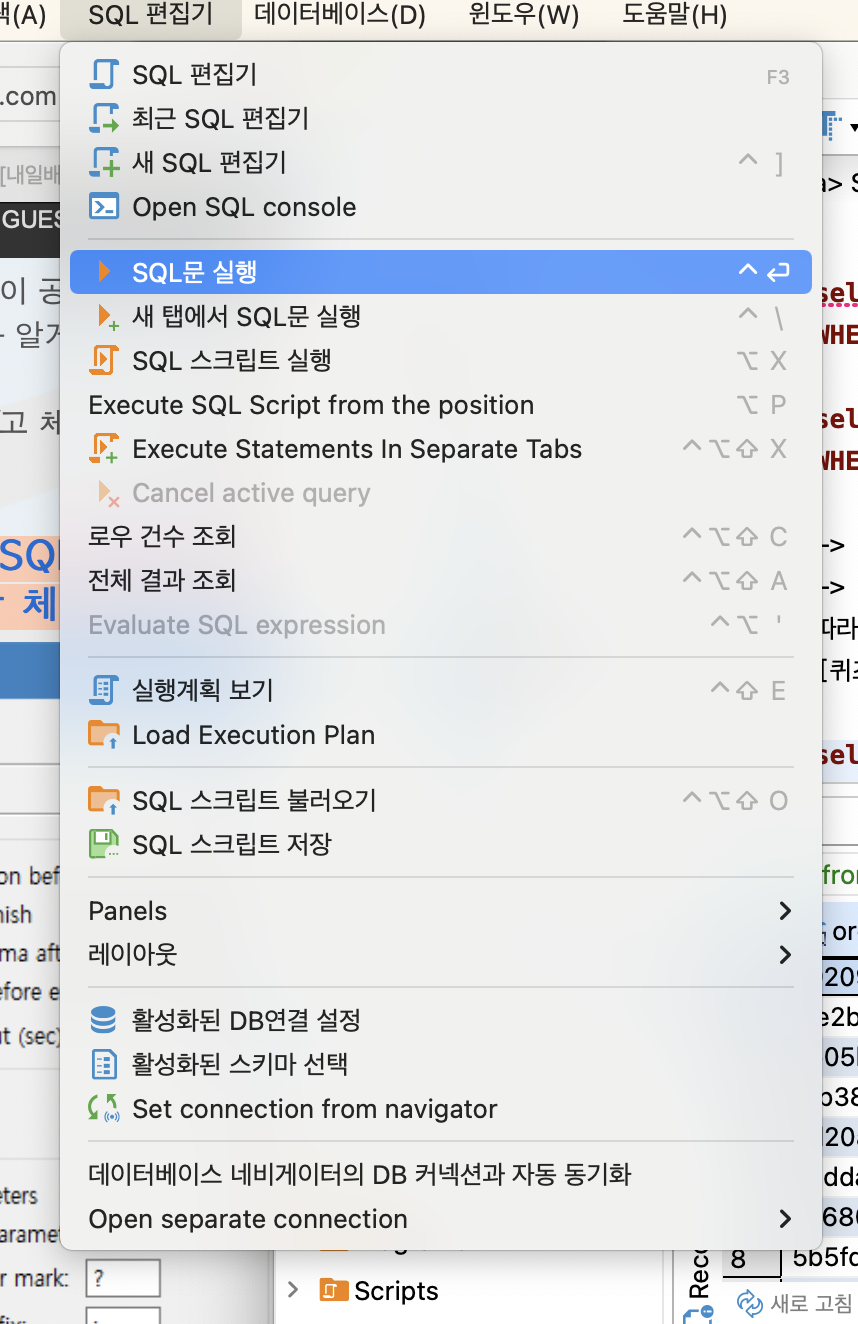Screen dimensions: 858x1324
Task: Click the 새 탭에서 SQL문 실행 icon
Action: click(107, 317)
